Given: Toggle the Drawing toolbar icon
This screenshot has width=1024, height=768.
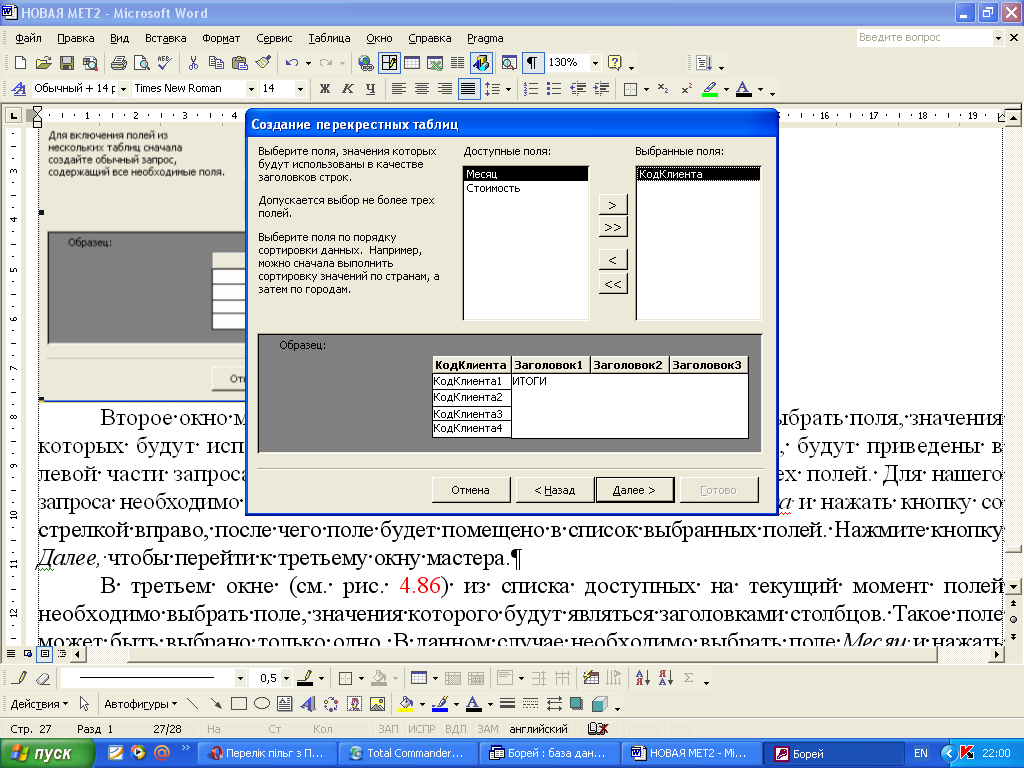Looking at the screenshot, I should point(481,63).
